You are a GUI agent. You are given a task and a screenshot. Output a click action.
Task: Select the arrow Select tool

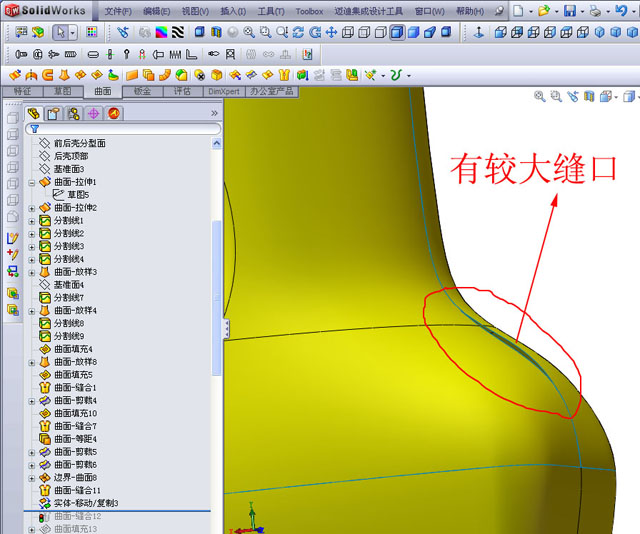pyautogui.click(x=61, y=32)
